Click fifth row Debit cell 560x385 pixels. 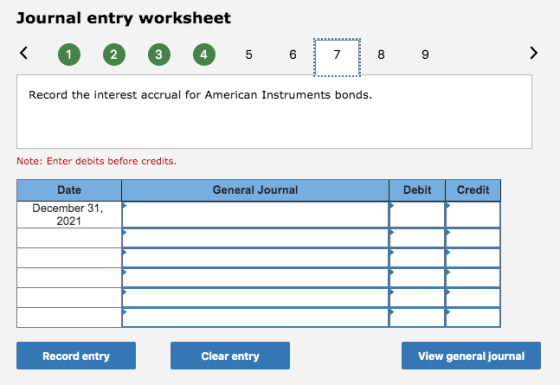(x=417, y=298)
